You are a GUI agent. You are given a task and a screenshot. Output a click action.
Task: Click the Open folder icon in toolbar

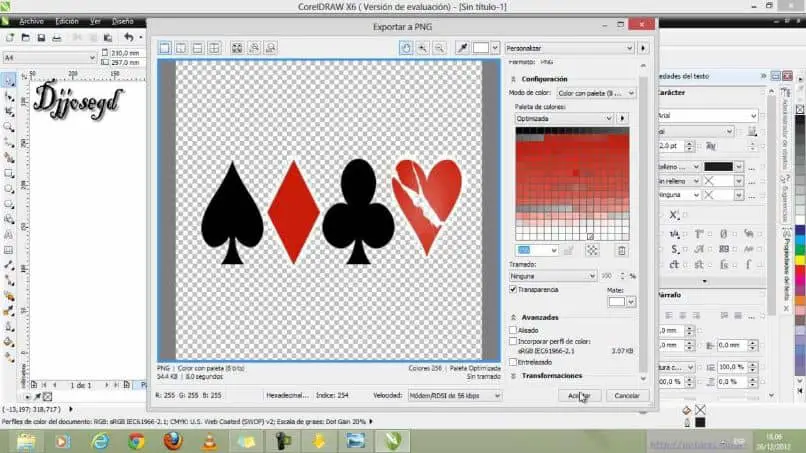point(25,38)
